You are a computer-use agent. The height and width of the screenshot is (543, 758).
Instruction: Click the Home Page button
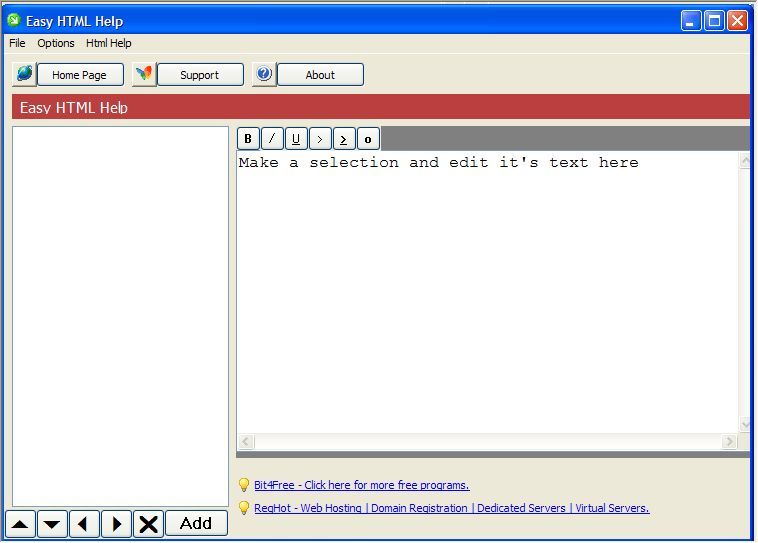coord(80,75)
